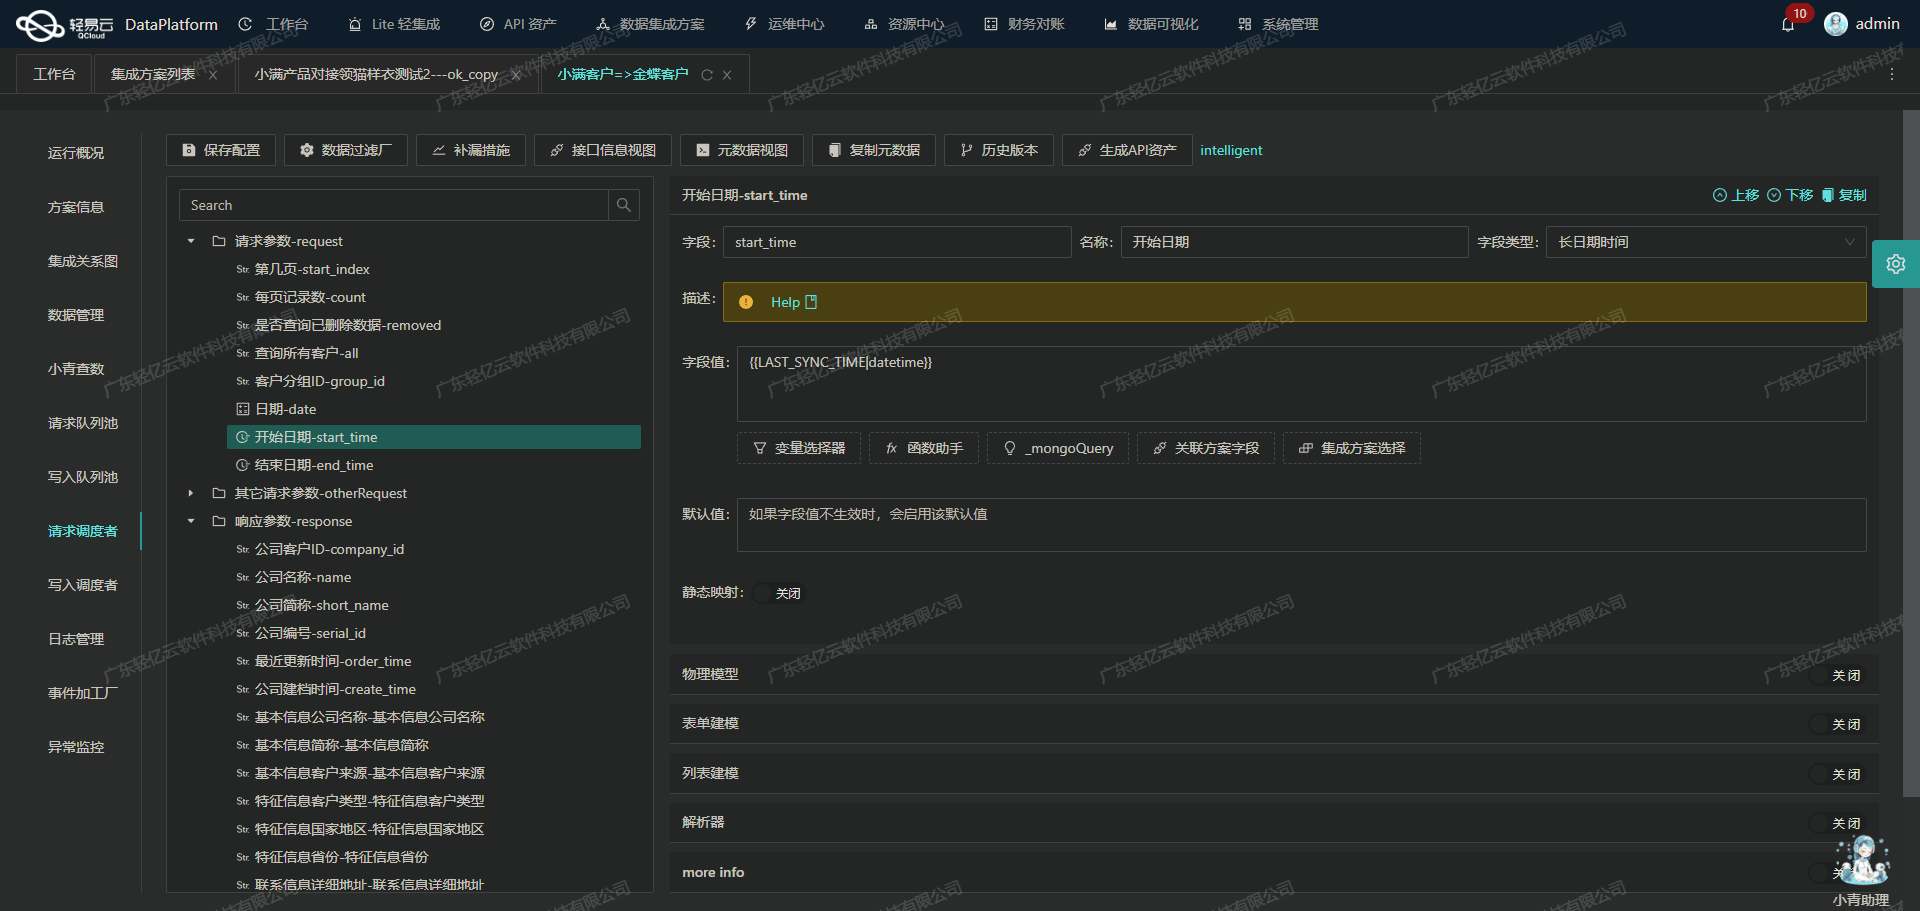Click the 名称 开始日期 input
Viewport: 1920px width, 911px height.
click(1294, 242)
